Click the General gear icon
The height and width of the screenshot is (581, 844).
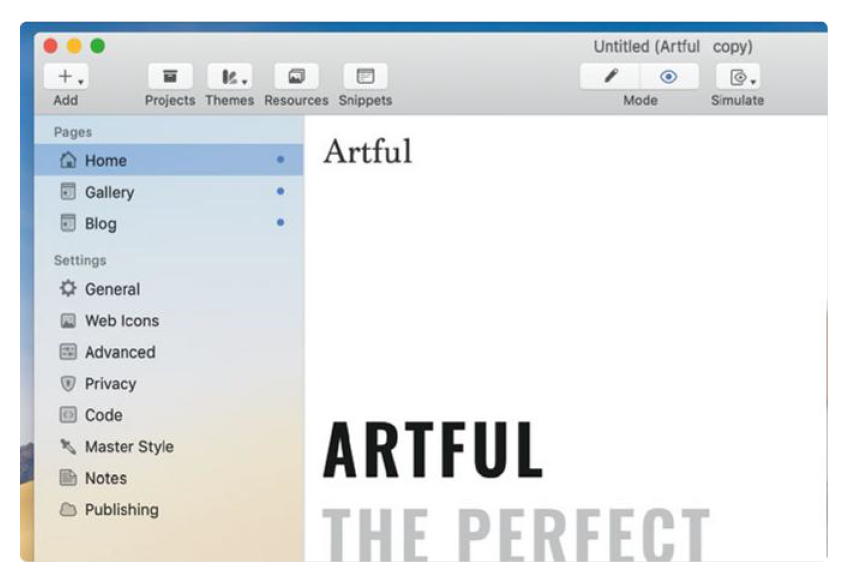[x=68, y=289]
